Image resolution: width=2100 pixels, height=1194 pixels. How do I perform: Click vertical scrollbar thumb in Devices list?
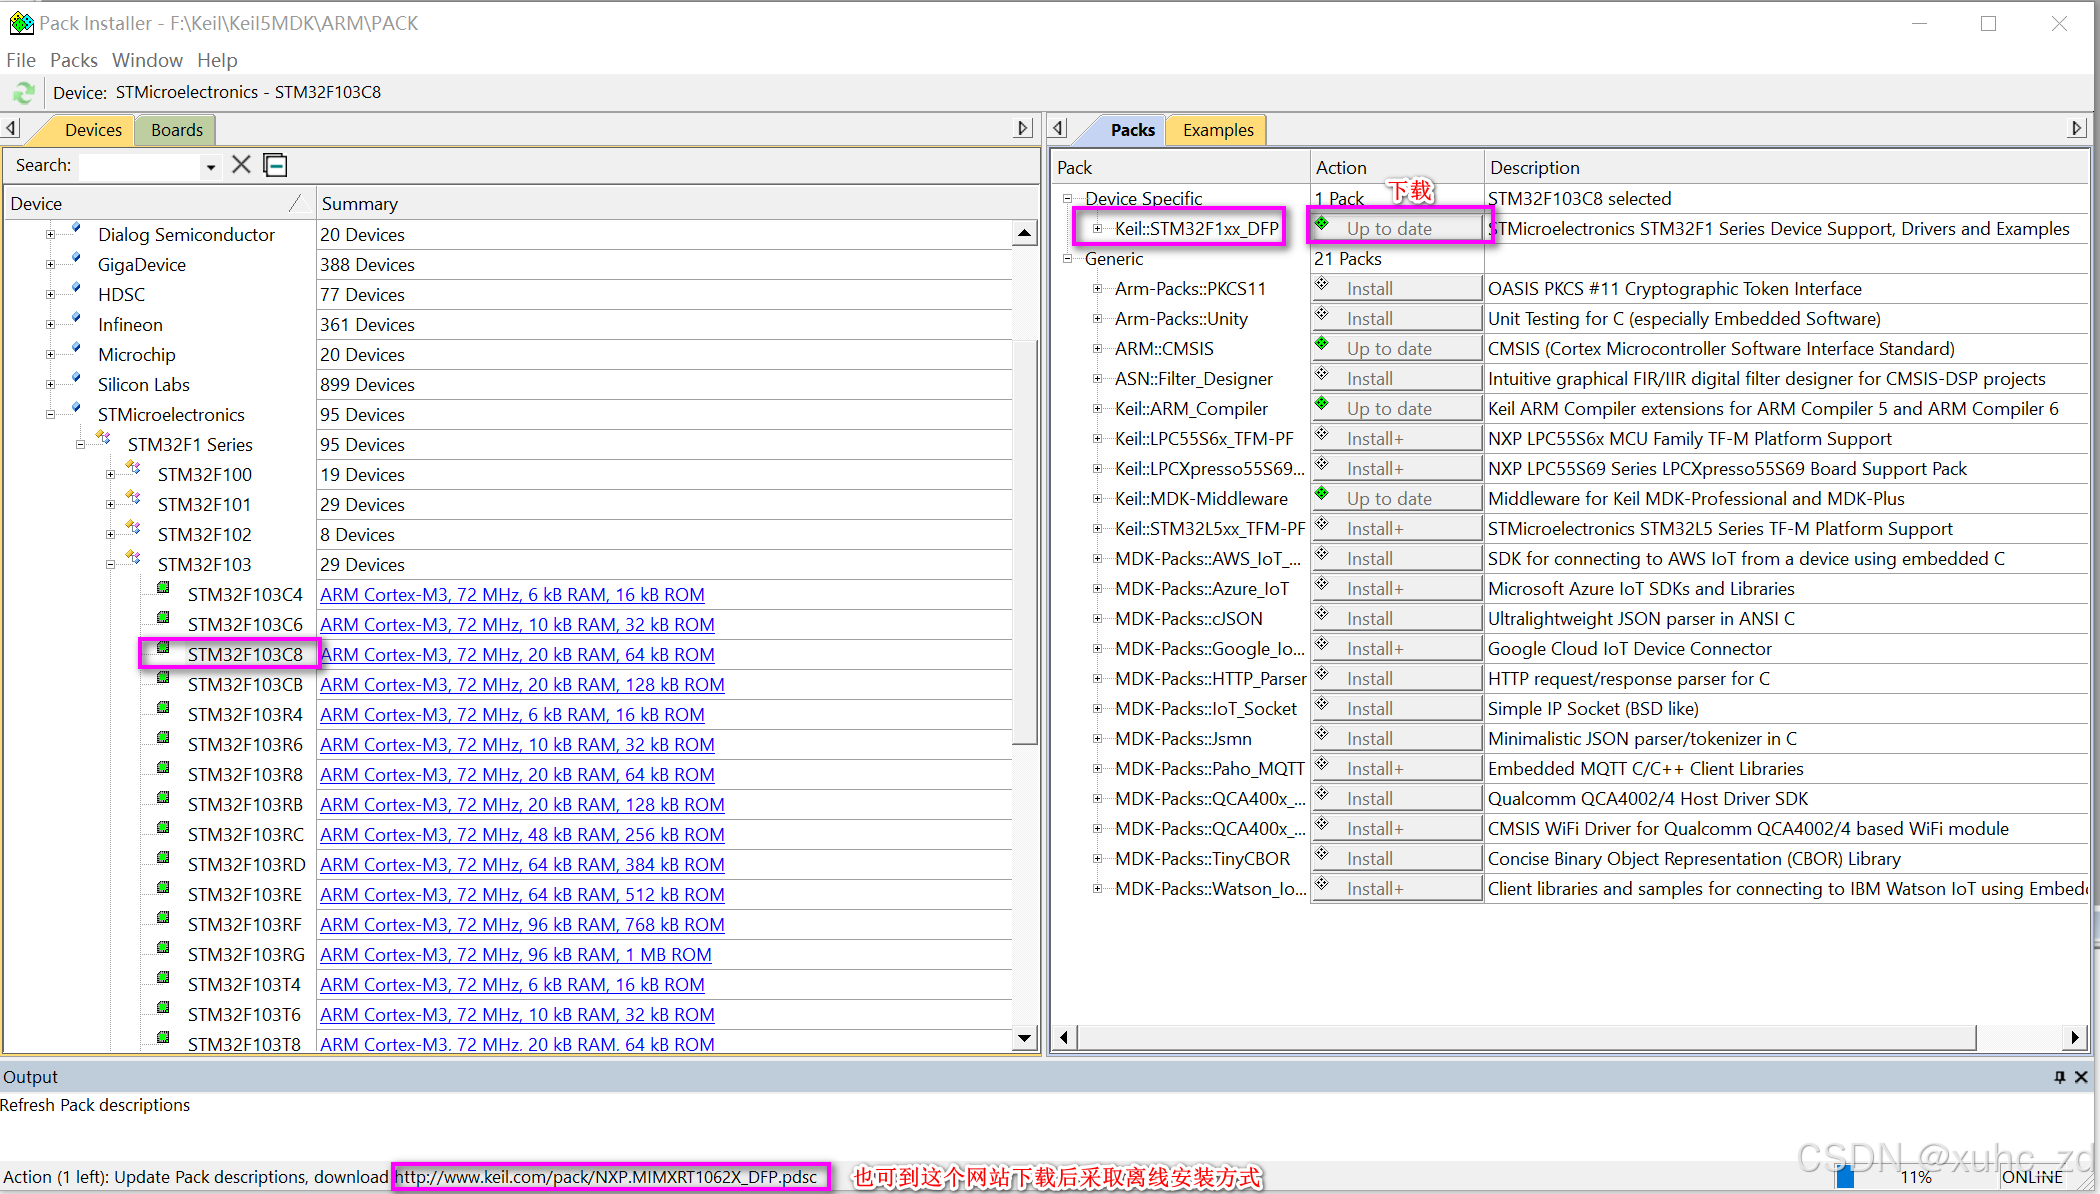(x=1024, y=544)
